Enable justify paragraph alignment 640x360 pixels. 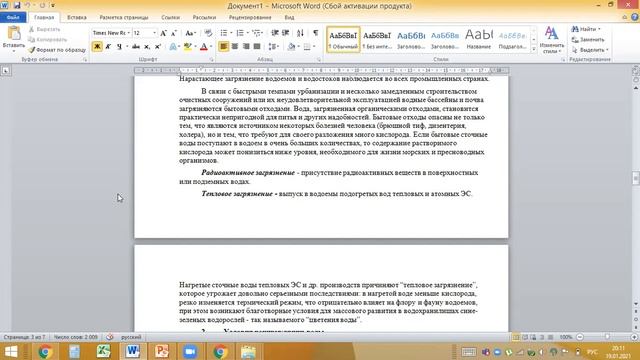257,47
